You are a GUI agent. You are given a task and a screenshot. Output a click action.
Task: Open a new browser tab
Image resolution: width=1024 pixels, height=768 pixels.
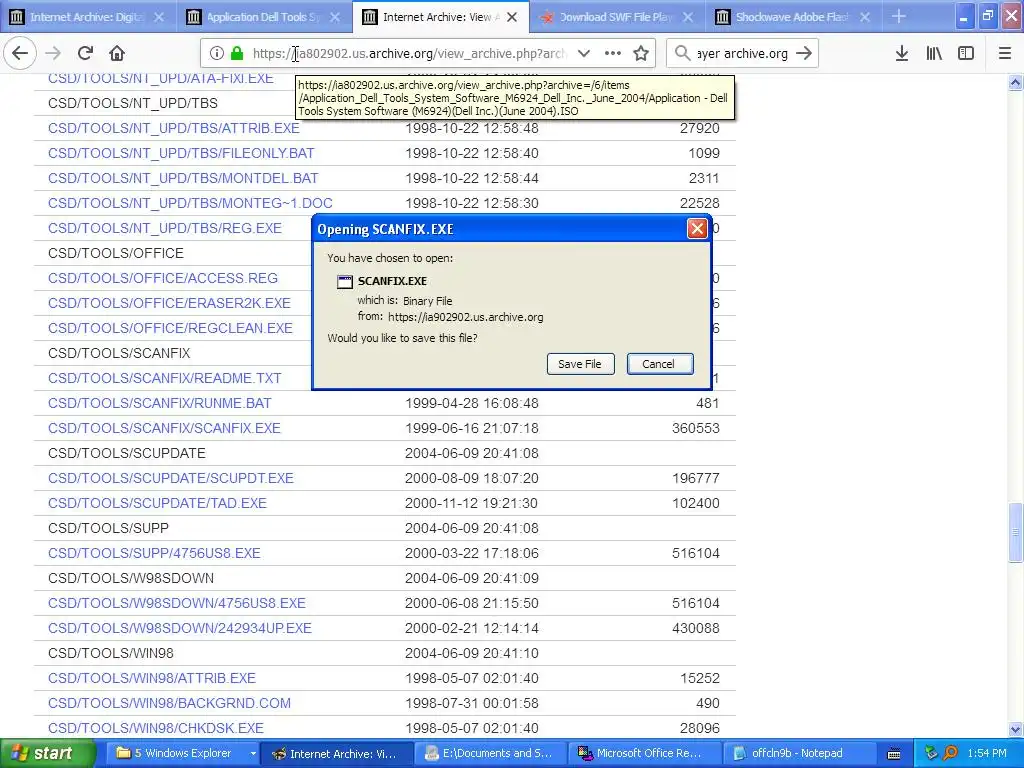point(899,17)
